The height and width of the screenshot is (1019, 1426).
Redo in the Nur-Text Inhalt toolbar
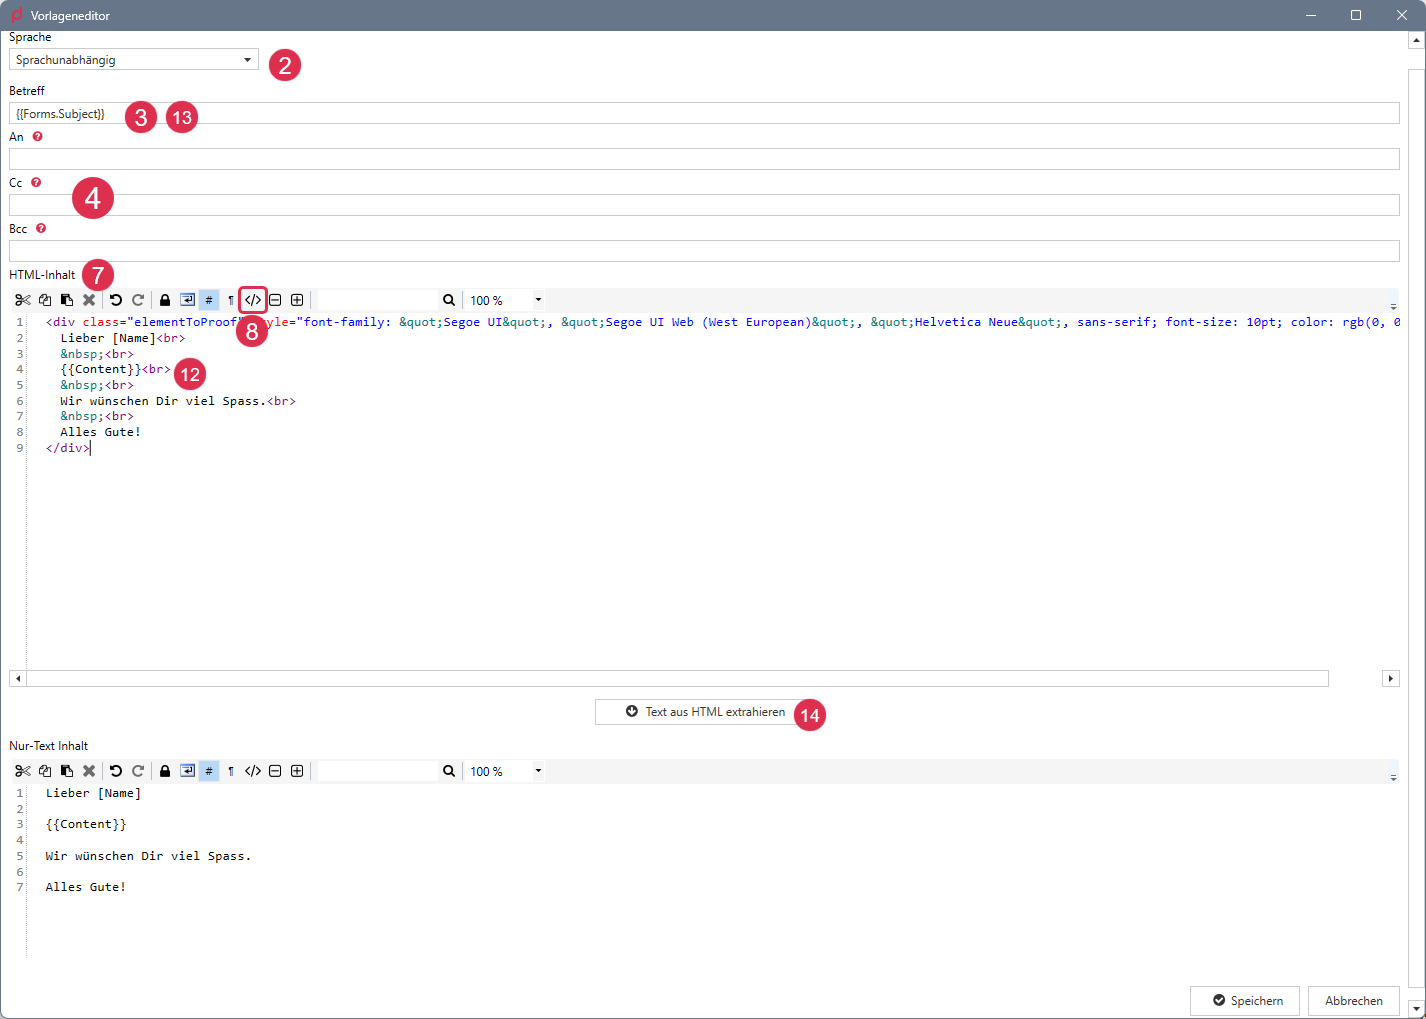click(x=138, y=771)
